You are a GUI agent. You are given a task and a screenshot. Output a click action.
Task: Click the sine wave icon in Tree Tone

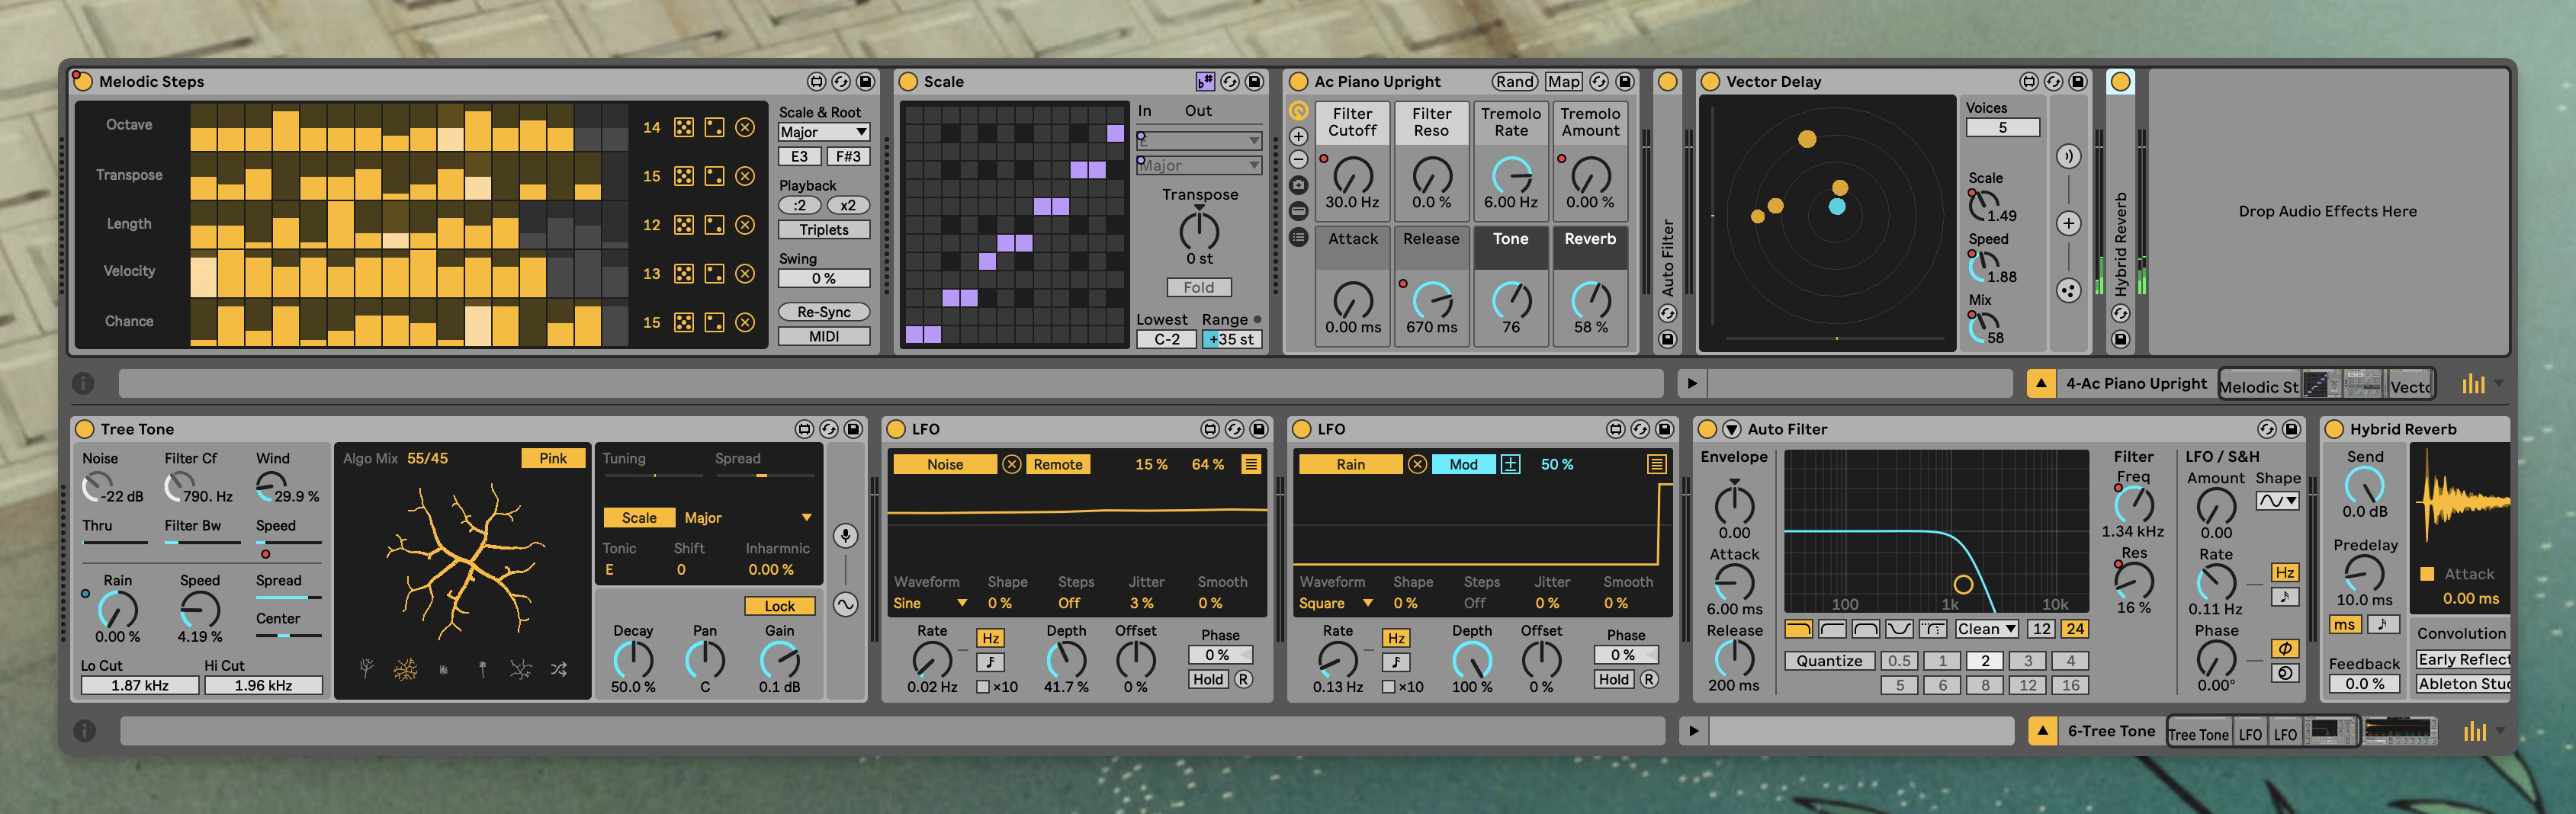click(x=845, y=604)
